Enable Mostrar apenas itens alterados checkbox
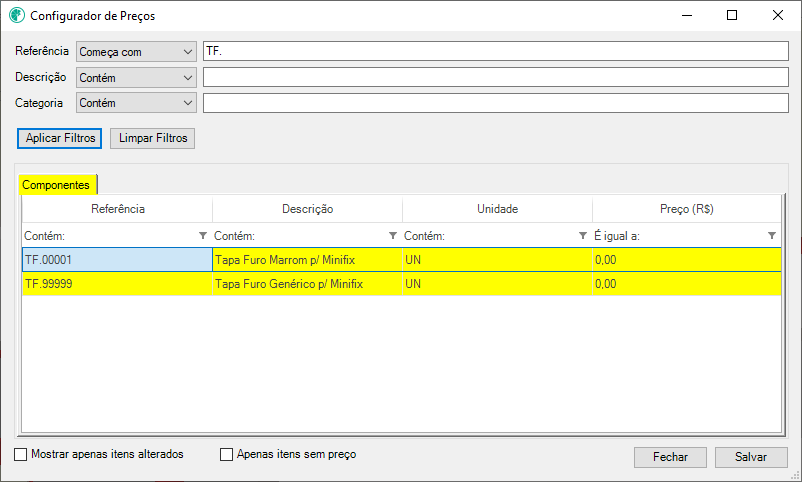Viewport: 802px width, 482px height. (20, 454)
